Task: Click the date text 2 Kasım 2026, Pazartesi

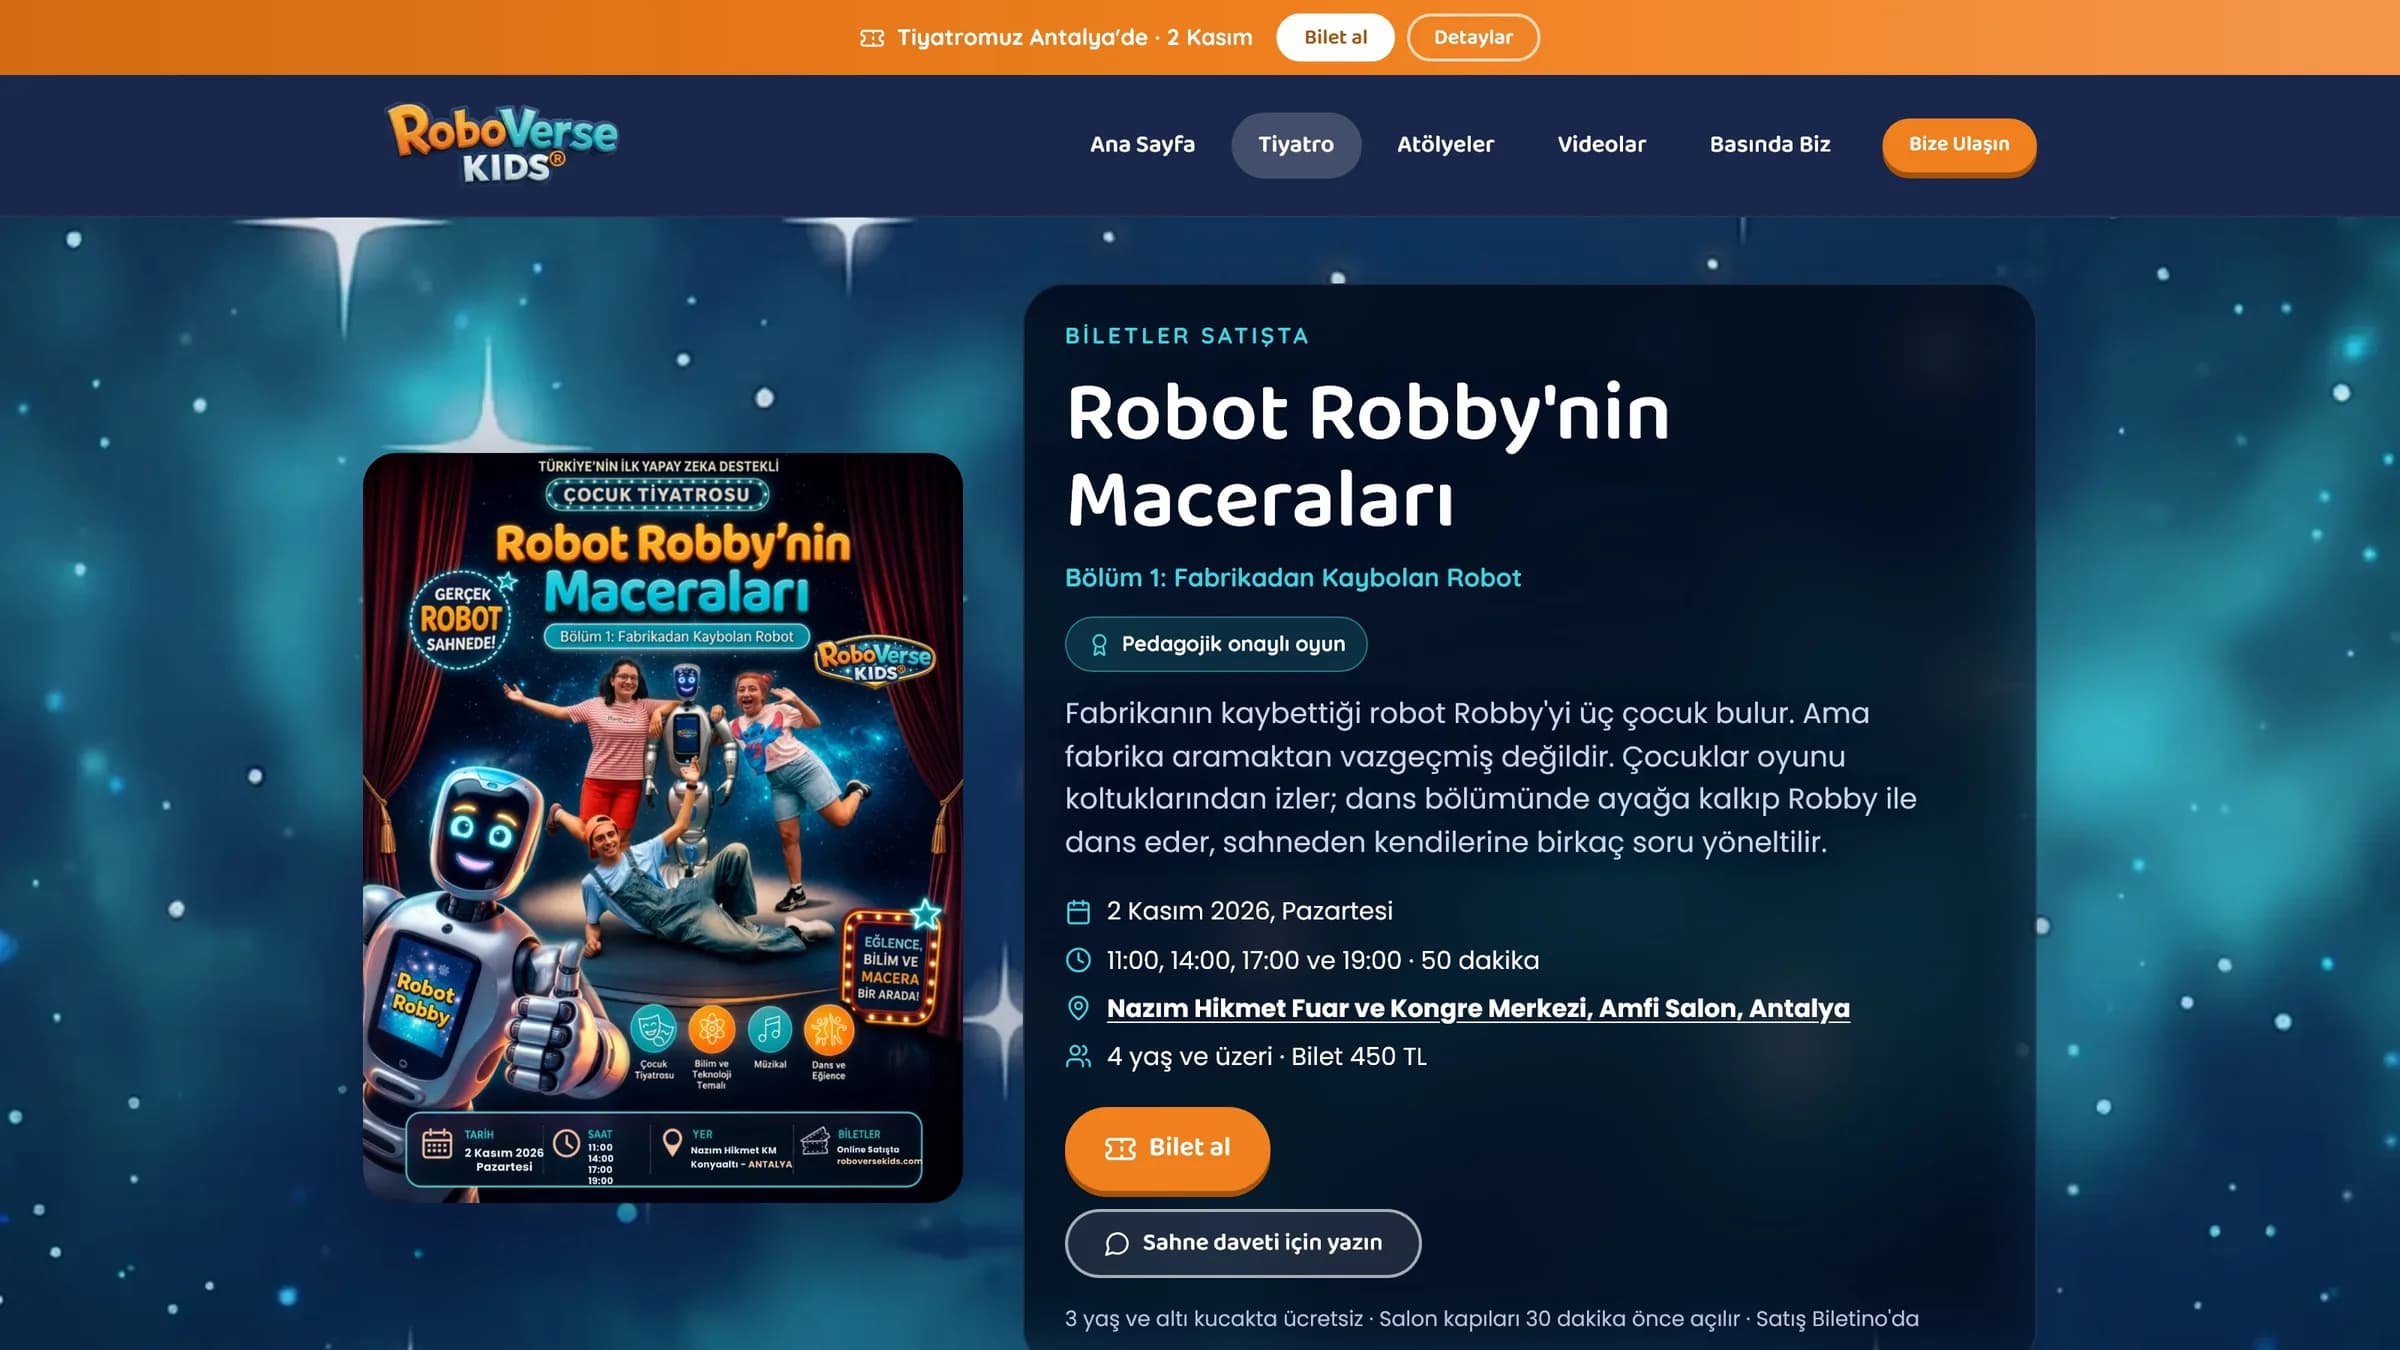Action: click(x=1249, y=911)
